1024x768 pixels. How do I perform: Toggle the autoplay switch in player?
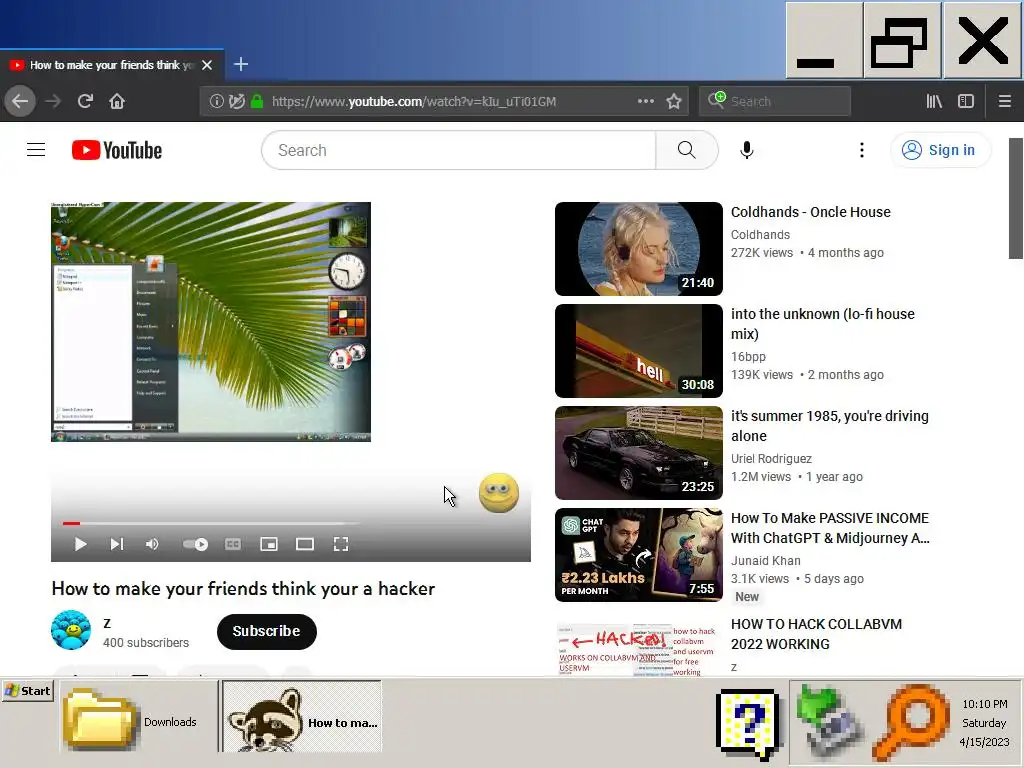pos(195,544)
